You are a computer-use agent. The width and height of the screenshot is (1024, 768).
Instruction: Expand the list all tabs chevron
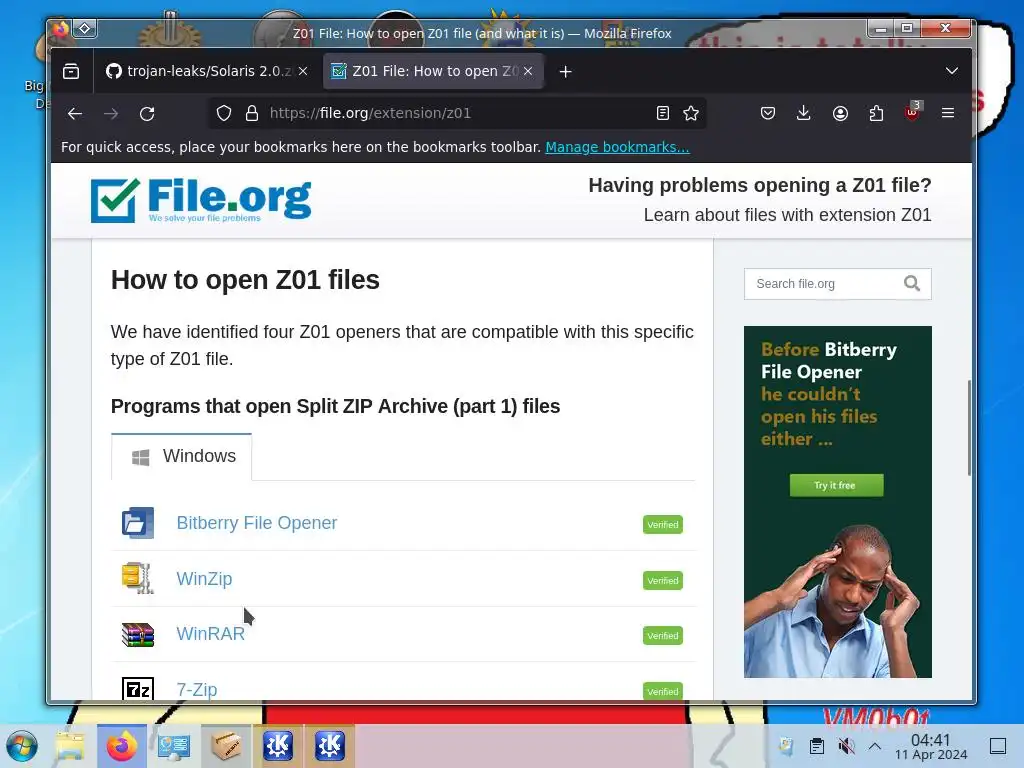(952, 71)
